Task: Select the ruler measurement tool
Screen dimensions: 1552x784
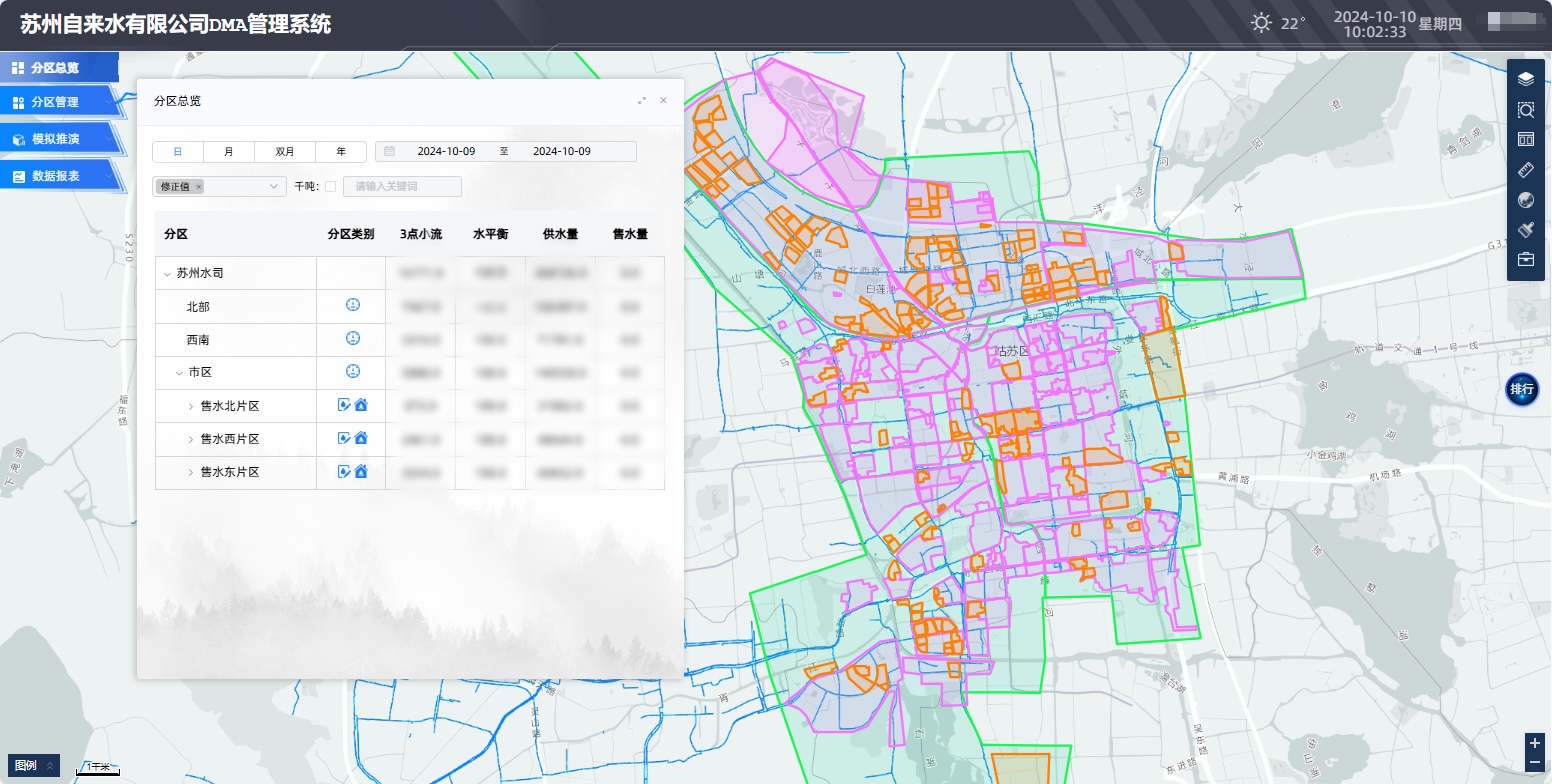Action: [x=1525, y=169]
